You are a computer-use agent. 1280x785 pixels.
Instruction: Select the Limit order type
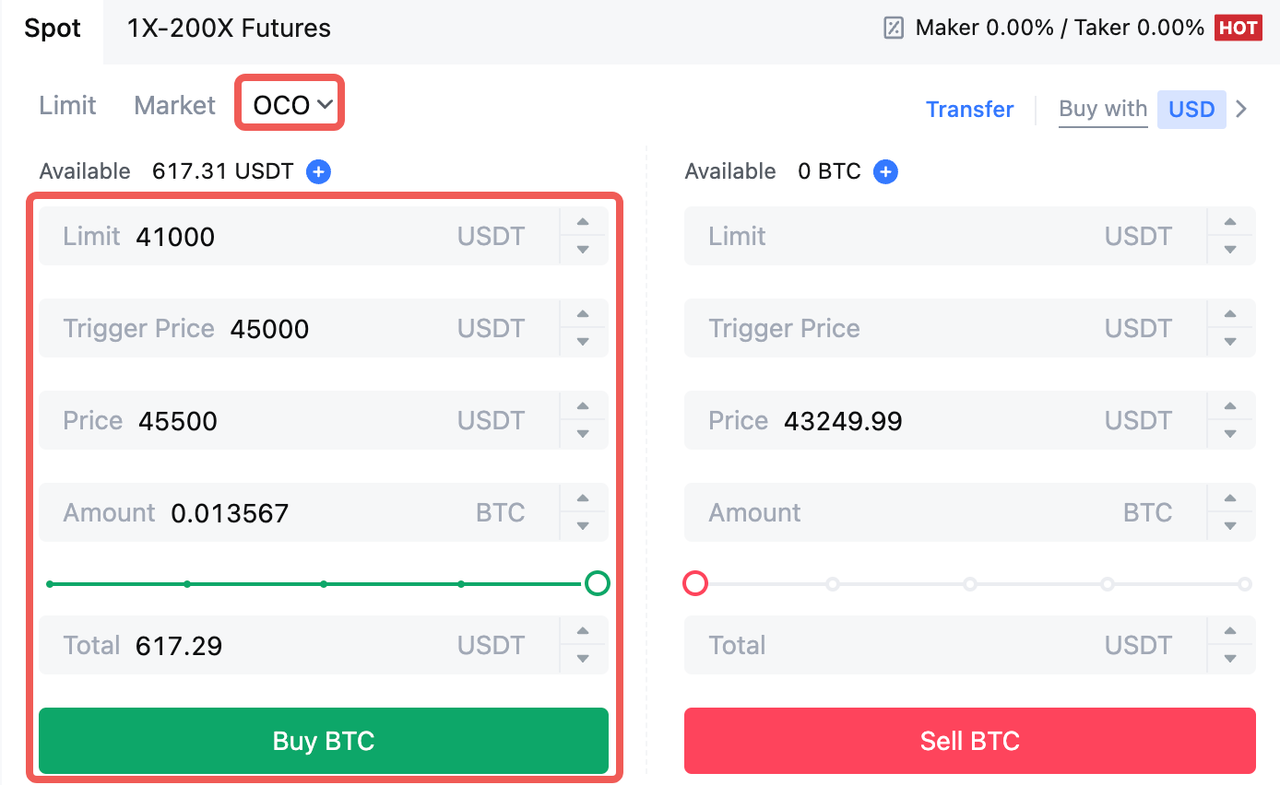(x=67, y=105)
